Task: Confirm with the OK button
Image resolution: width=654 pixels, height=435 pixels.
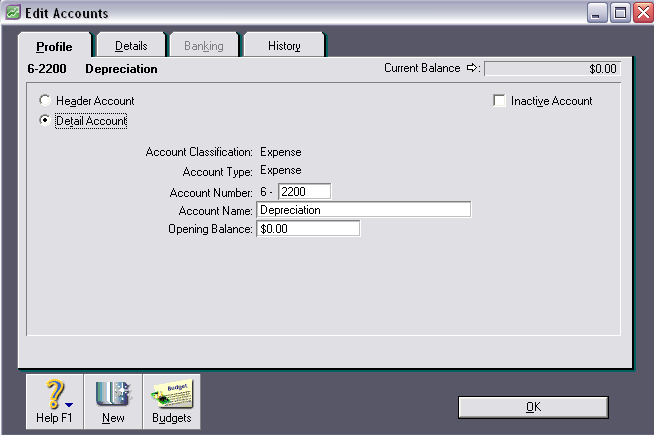Action: point(533,407)
